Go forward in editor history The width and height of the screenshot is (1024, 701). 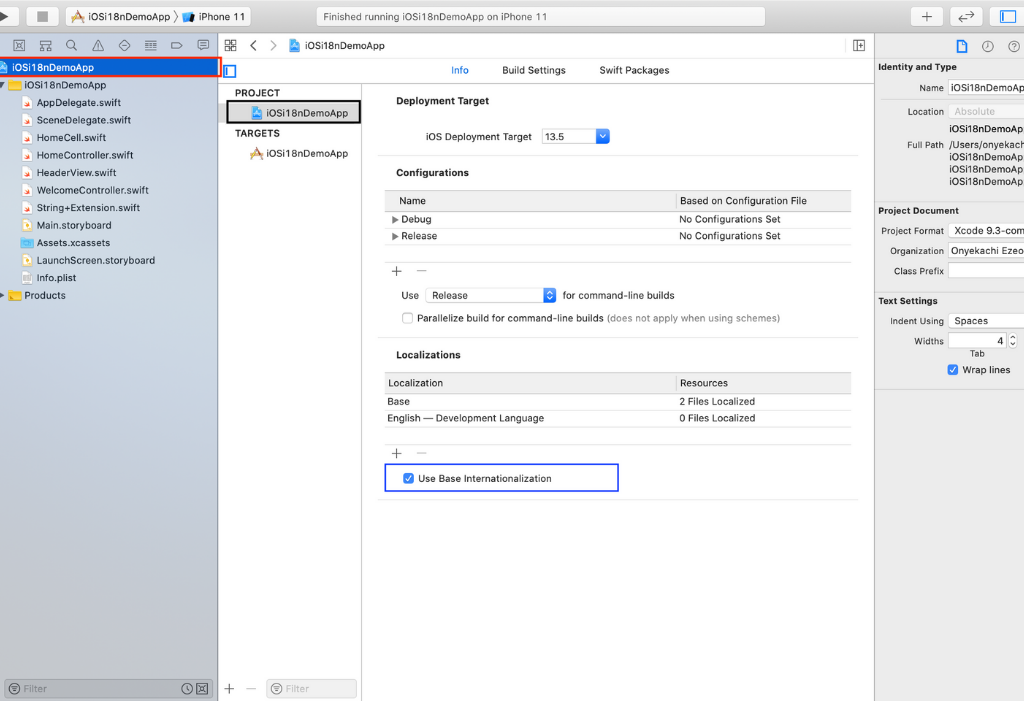point(273,45)
